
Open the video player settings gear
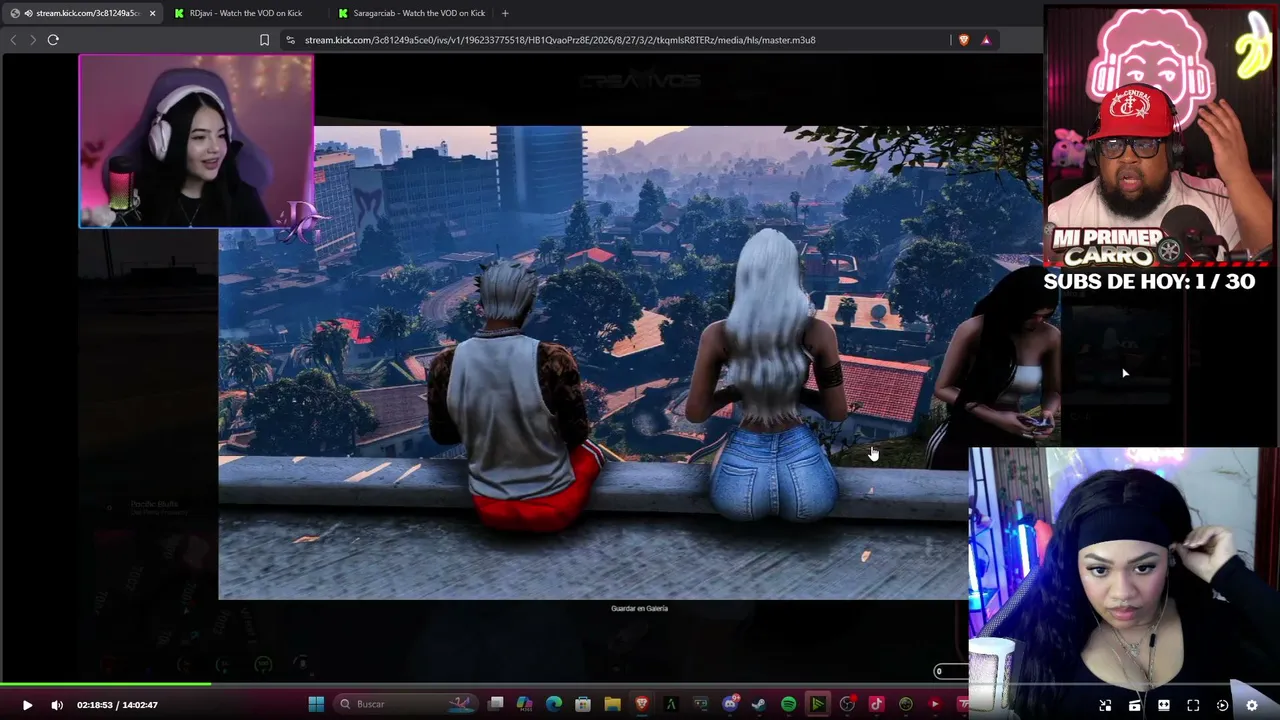(x=1251, y=705)
